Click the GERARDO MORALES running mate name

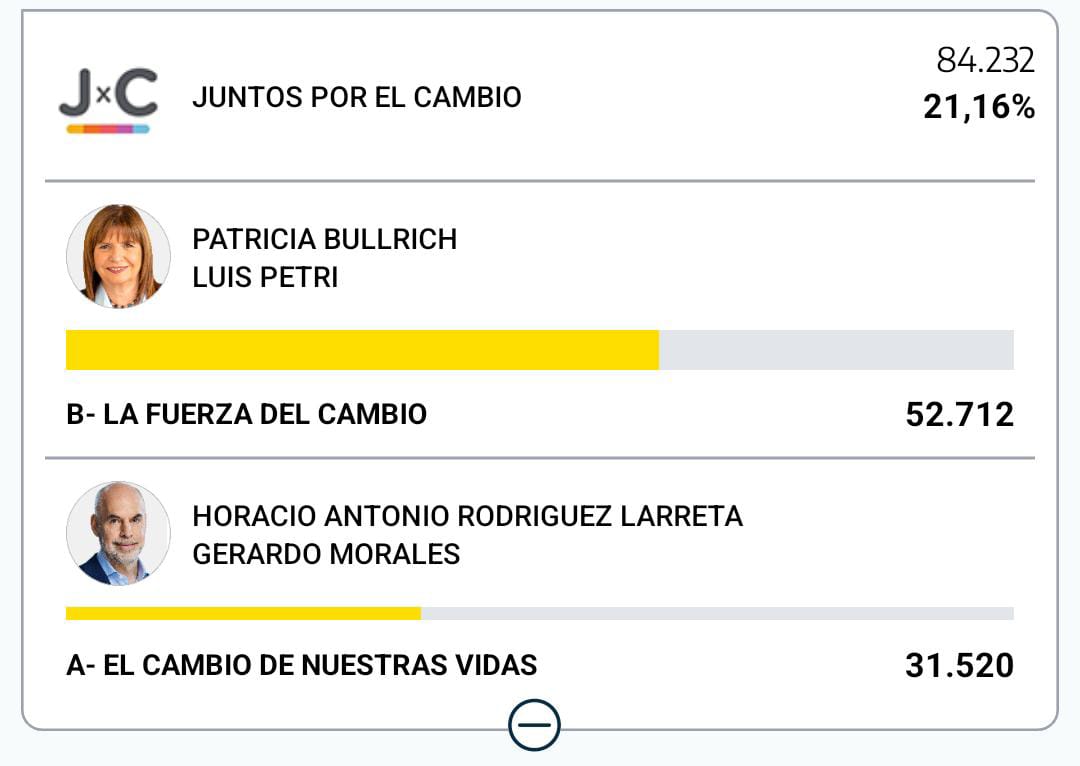[326, 554]
